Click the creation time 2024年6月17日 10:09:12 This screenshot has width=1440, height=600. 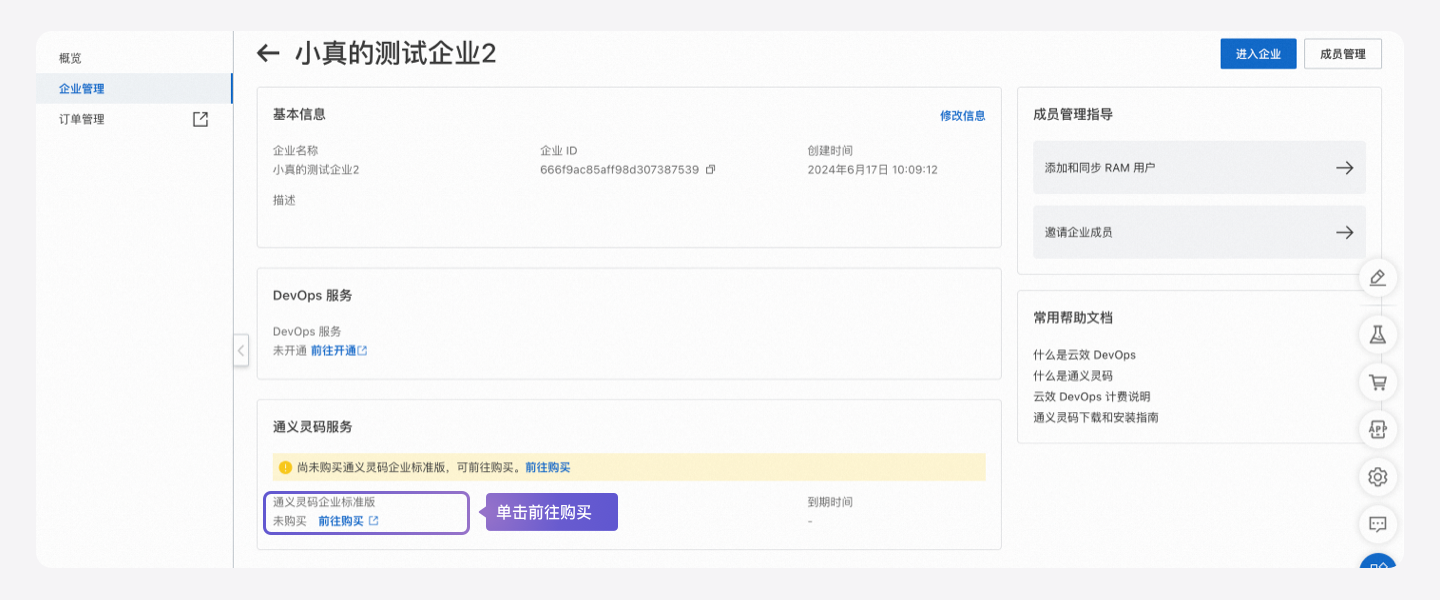[873, 170]
